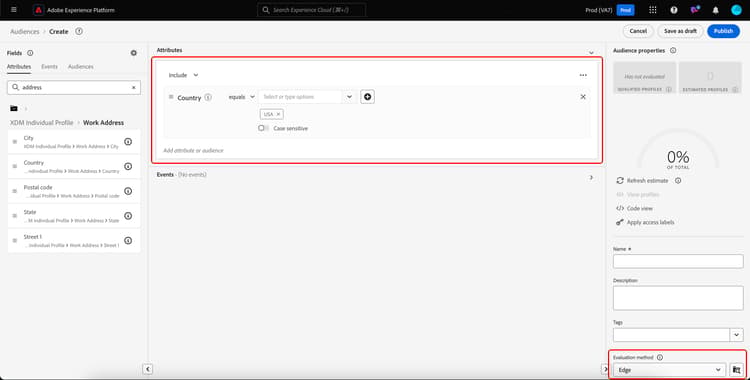This screenshot has height=380, width=750.
Task: Open the hamburger navigation menu
Action: [x=14, y=10]
